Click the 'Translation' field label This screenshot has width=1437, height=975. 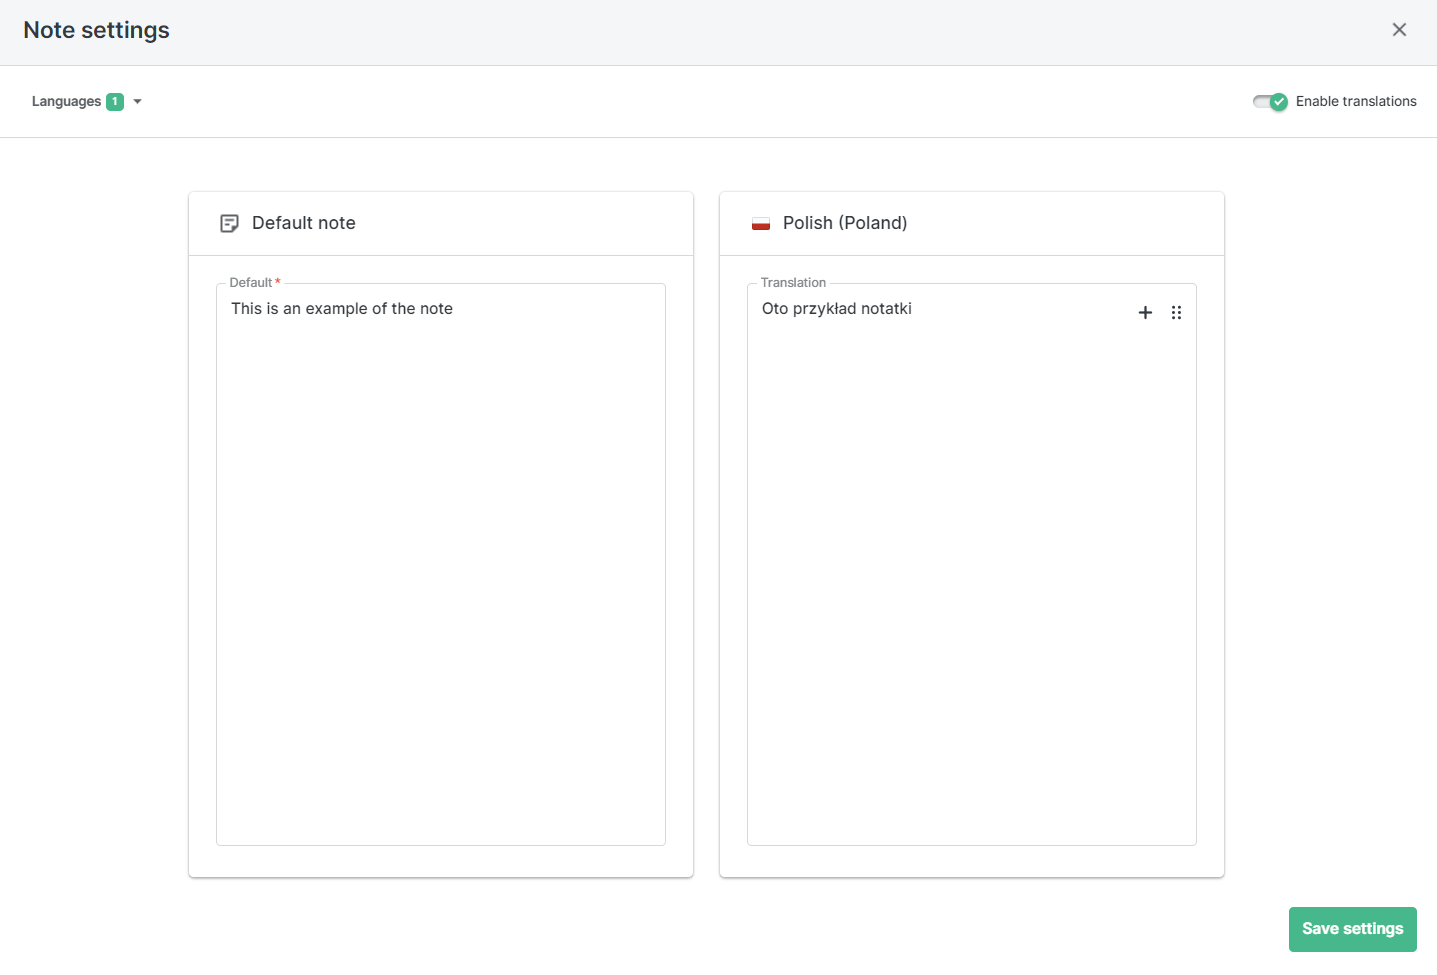tap(793, 283)
